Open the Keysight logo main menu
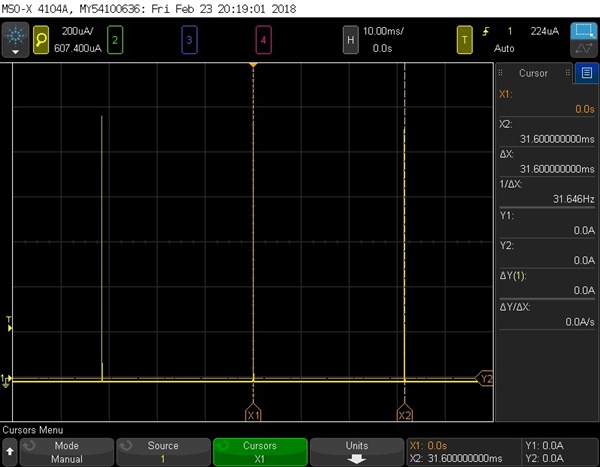The width and height of the screenshot is (600, 467). click(x=15, y=40)
